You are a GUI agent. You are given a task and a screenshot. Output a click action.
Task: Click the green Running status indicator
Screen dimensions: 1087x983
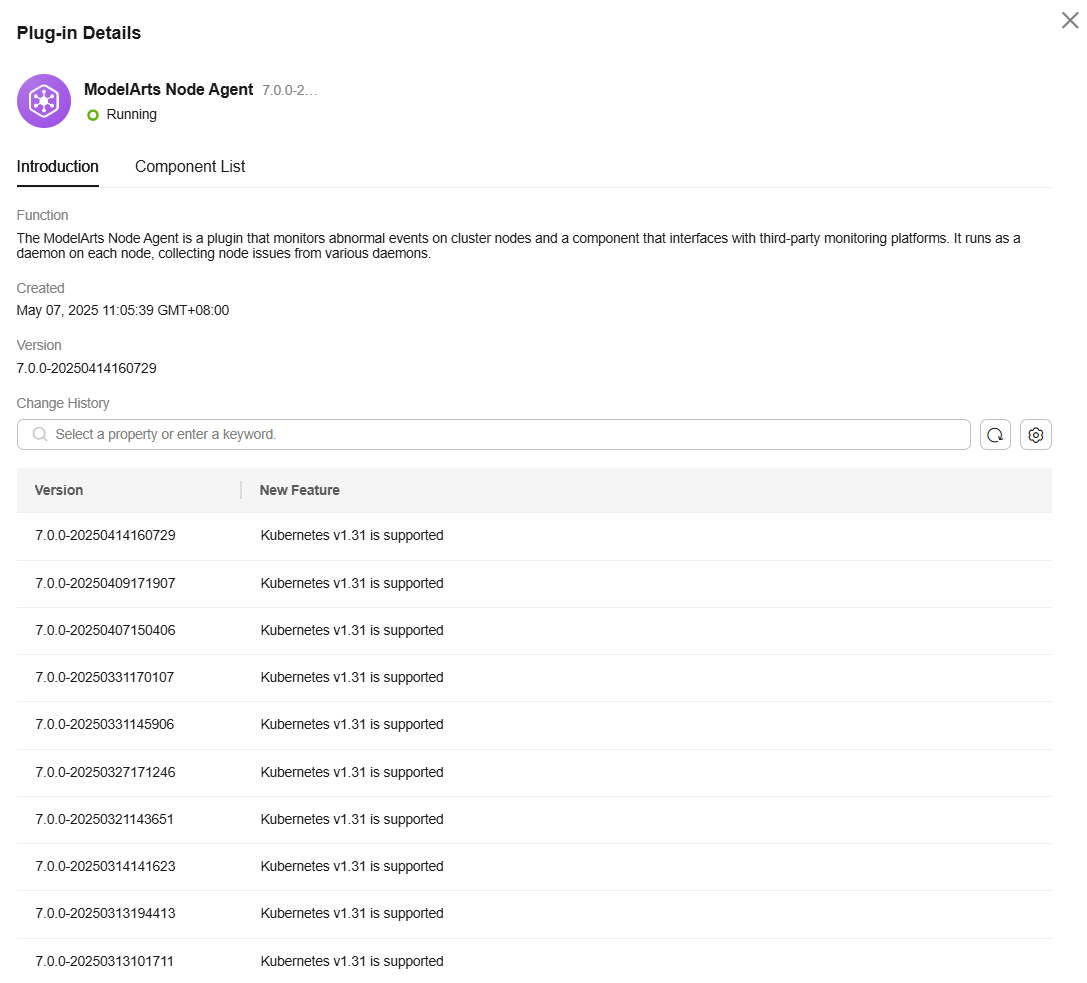tap(93, 115)
